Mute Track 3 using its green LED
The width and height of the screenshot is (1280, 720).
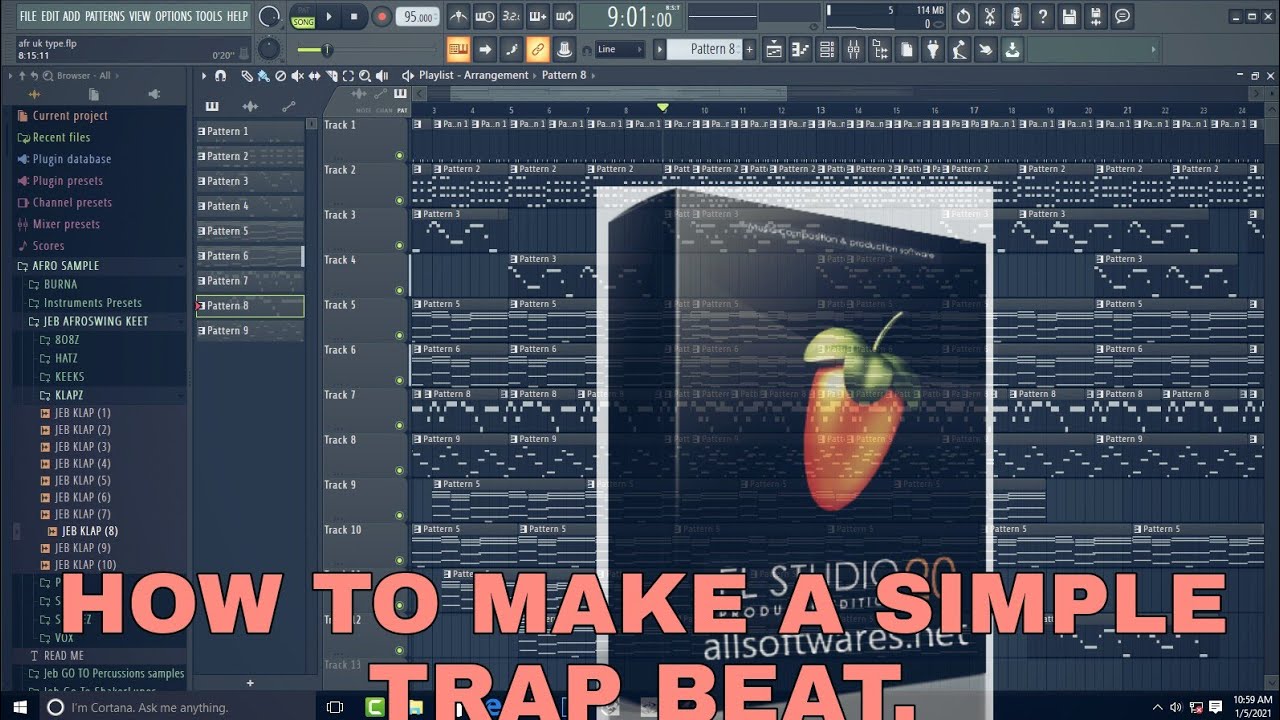coord(399,245)
